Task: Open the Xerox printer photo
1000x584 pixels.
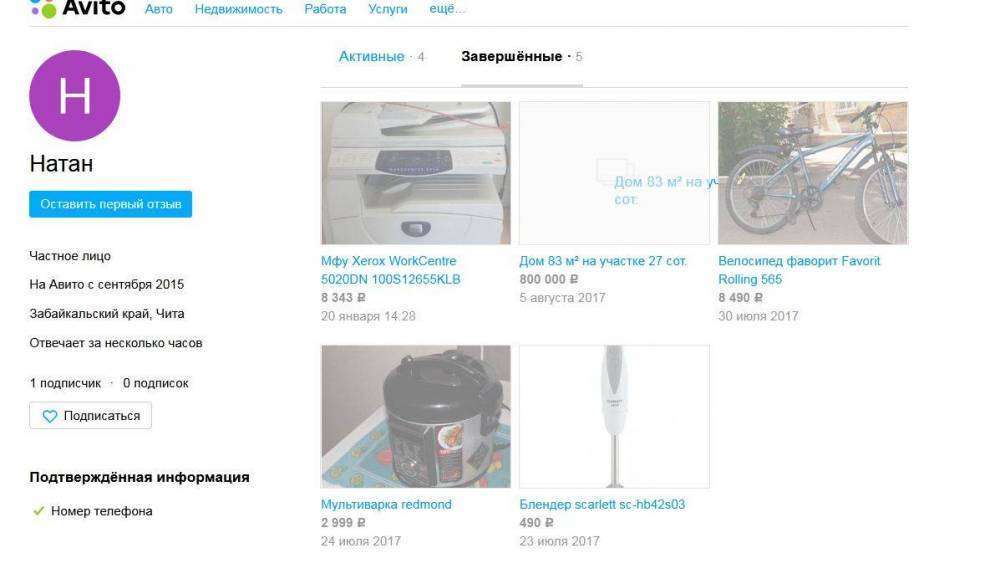Action: click(416, 173)
